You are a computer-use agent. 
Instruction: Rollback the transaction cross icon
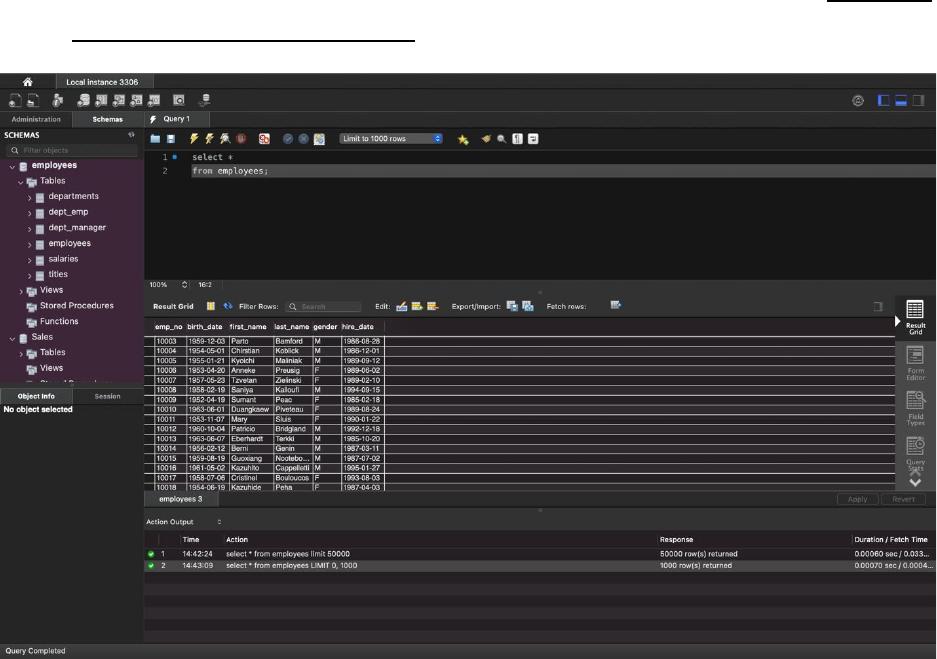tap(304, 139)
